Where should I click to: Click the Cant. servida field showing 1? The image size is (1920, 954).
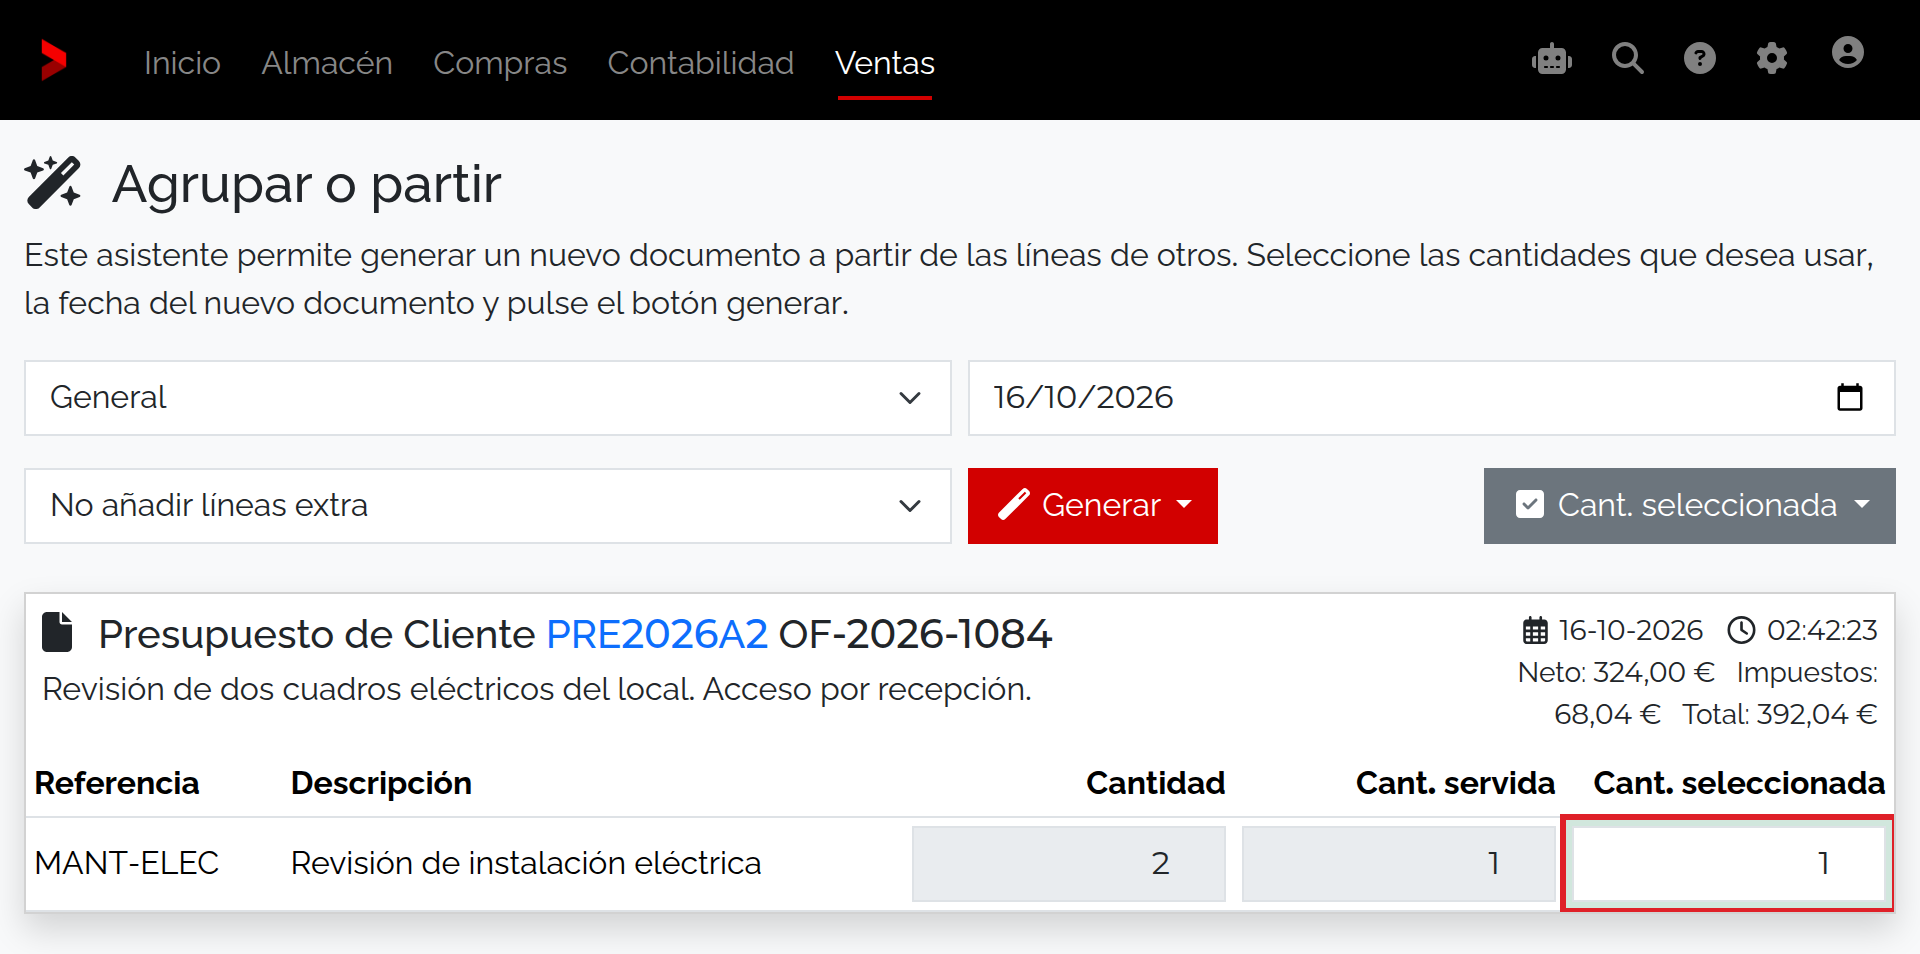[x=1398, y=863]
